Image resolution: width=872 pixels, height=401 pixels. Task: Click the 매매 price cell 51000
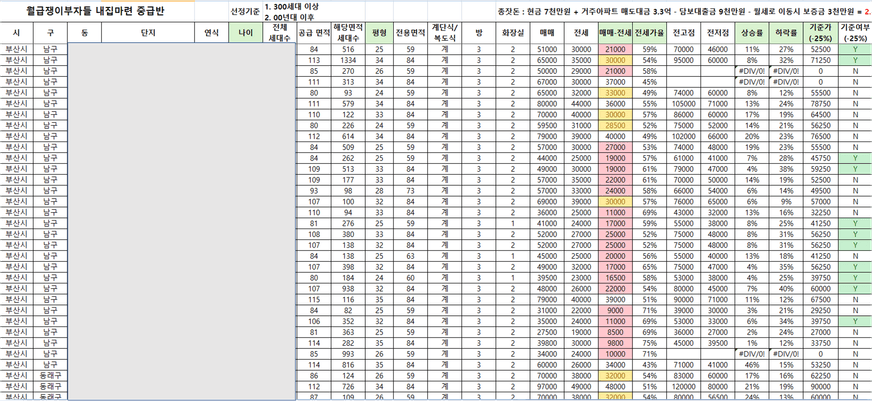547,49
